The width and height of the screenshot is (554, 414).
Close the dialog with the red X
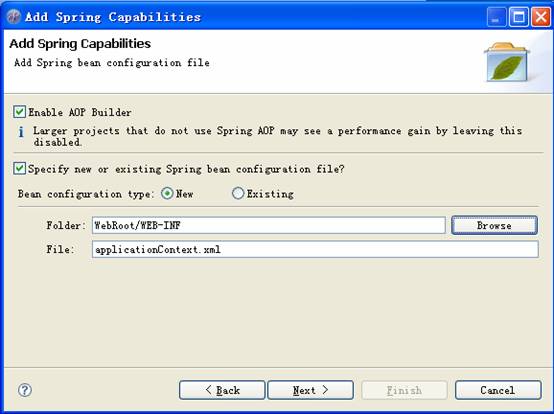point(541,17)
